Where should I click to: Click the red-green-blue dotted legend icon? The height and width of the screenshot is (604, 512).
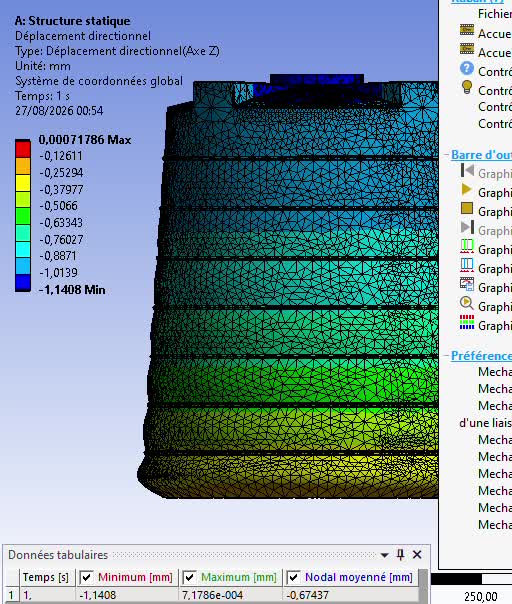pyautogui.click(x=467, y=322)
